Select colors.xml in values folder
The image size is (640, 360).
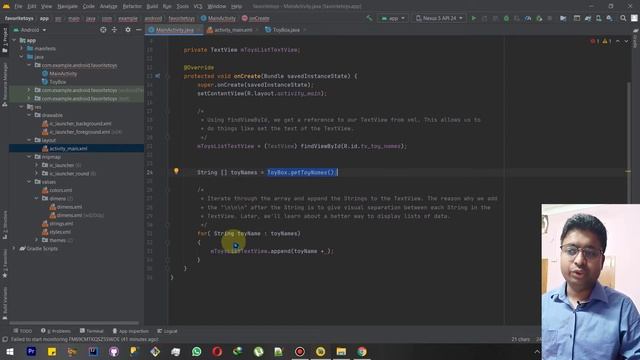coord(57,190)
